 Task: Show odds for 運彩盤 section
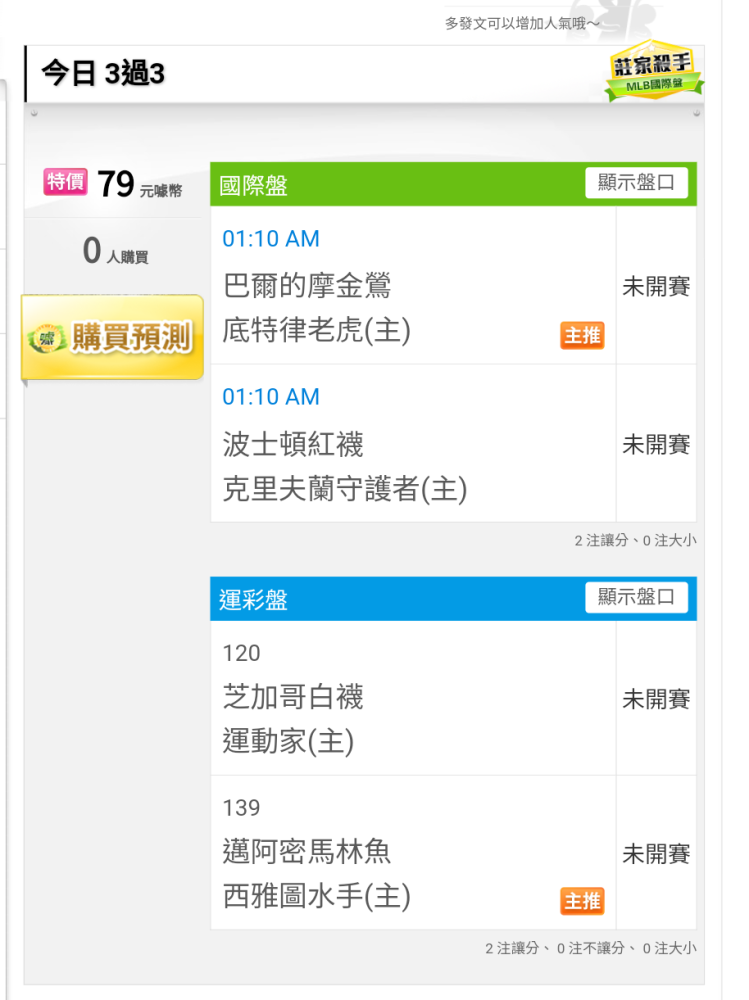[x=636, y=597]
